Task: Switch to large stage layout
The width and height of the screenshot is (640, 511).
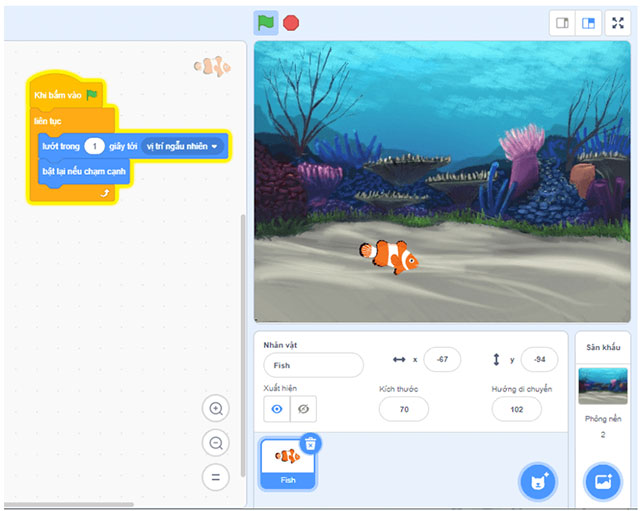Action: coord(588,23)
